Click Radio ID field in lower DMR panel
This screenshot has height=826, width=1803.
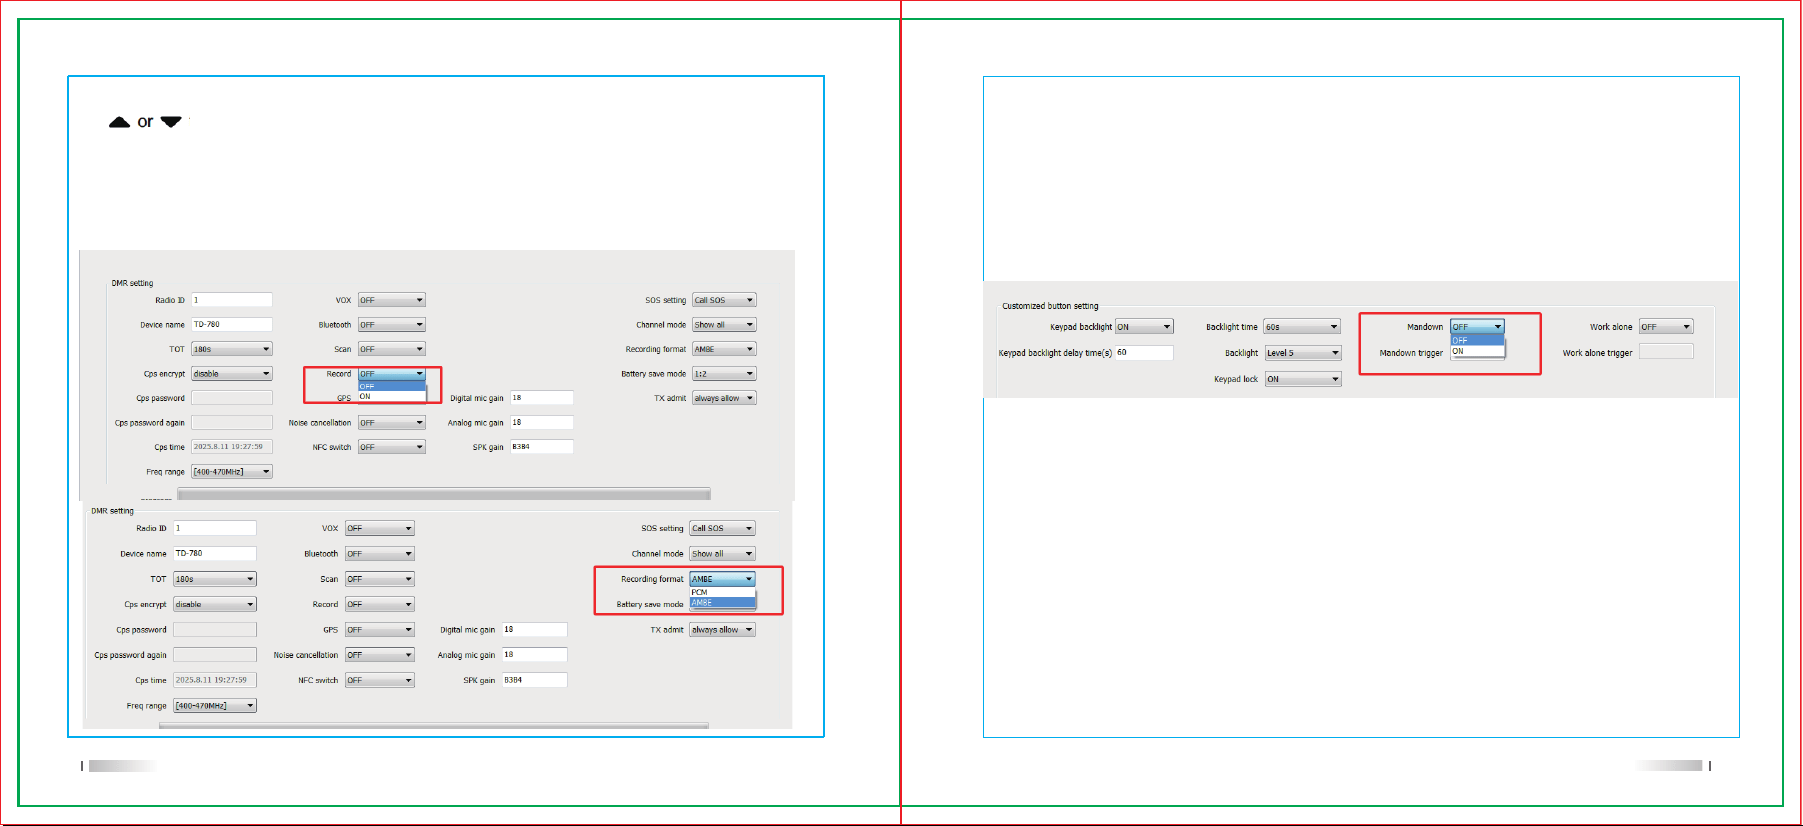pos(215,528)
